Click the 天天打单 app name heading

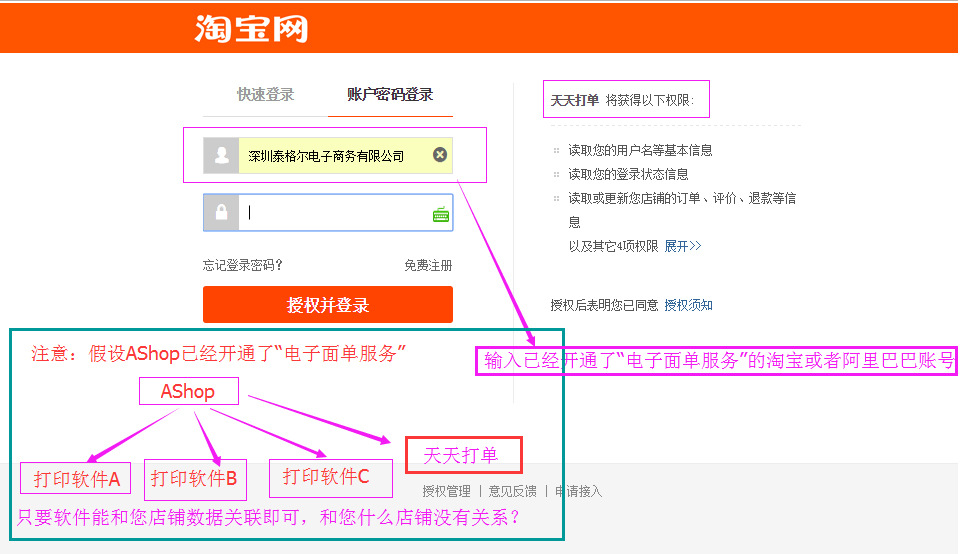pos(575,101)
